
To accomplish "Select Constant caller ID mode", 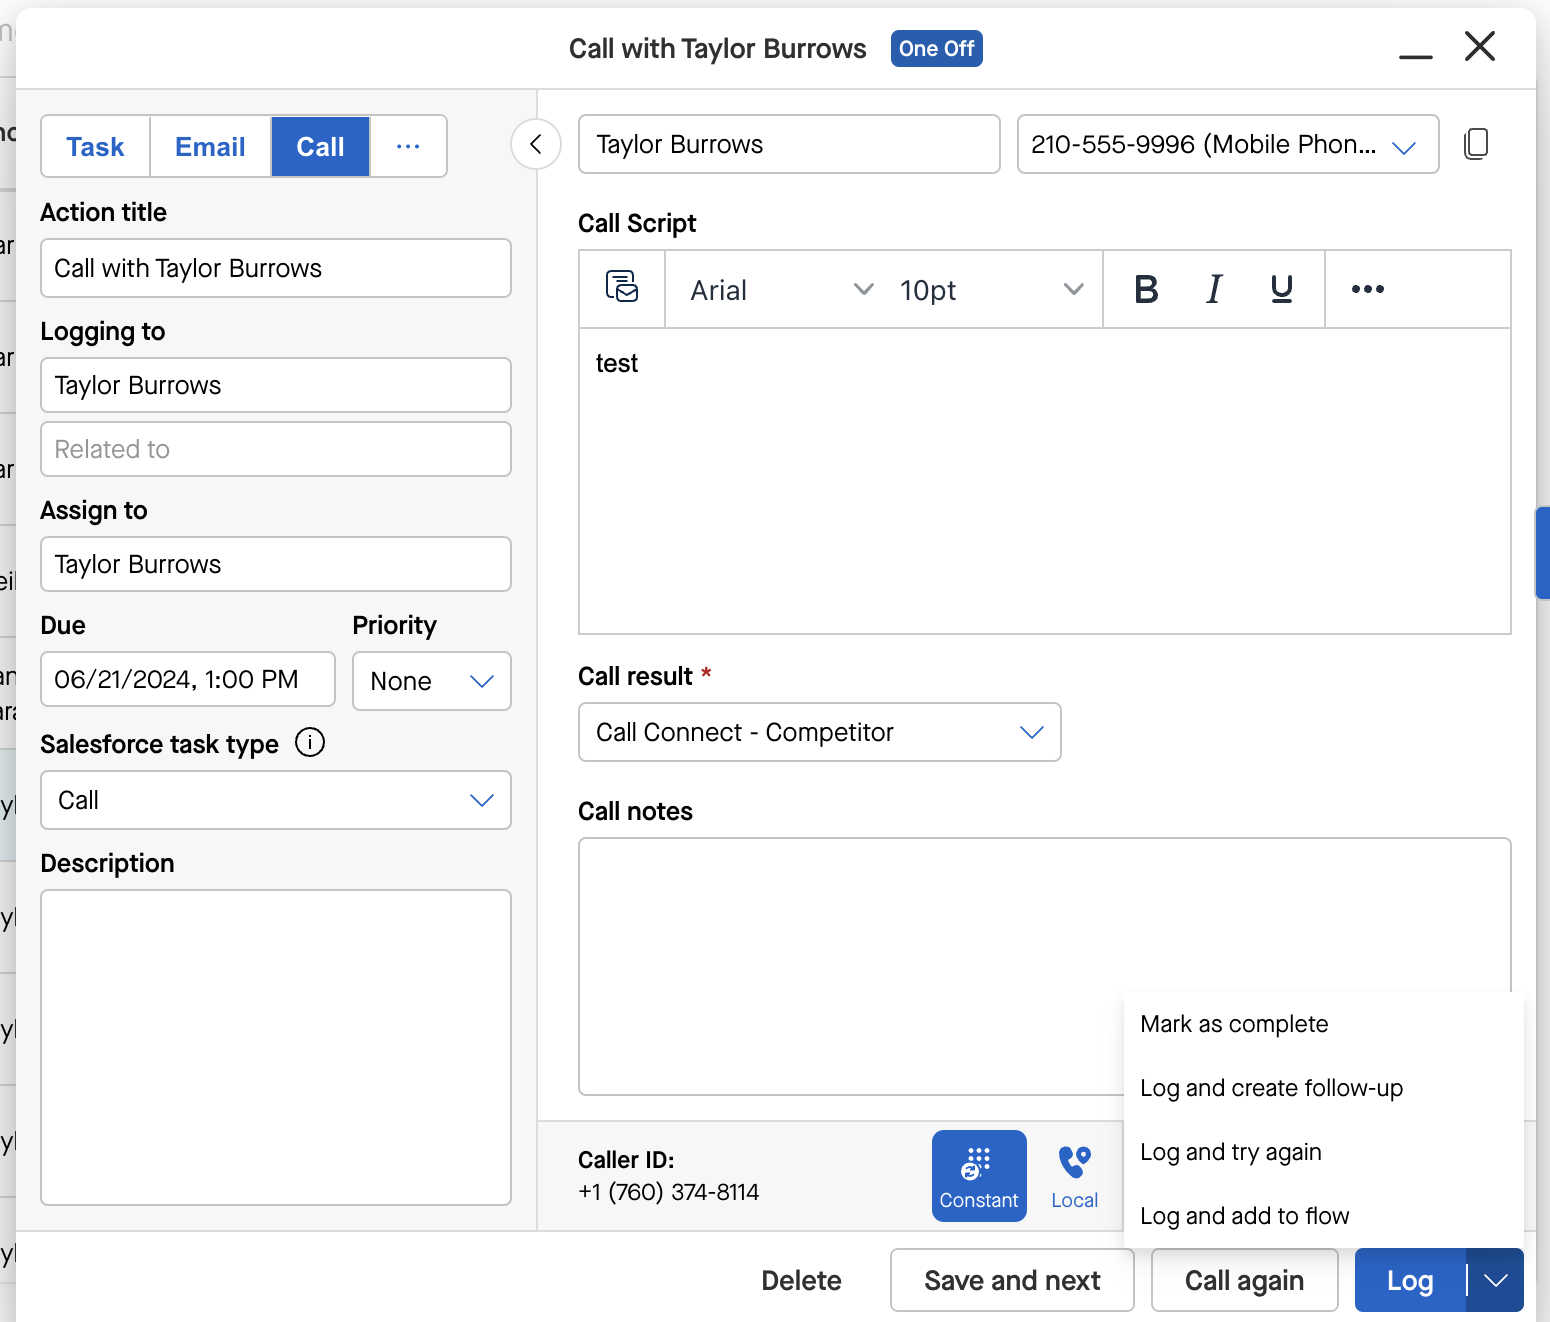I will [979, 1176].
